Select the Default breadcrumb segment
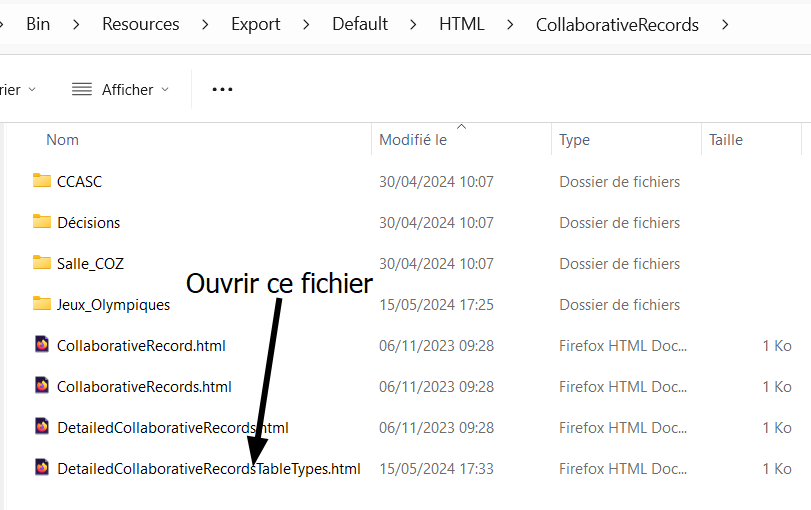Image resolution: width=811 pixels, height=510 pixels. coord(360,24)
